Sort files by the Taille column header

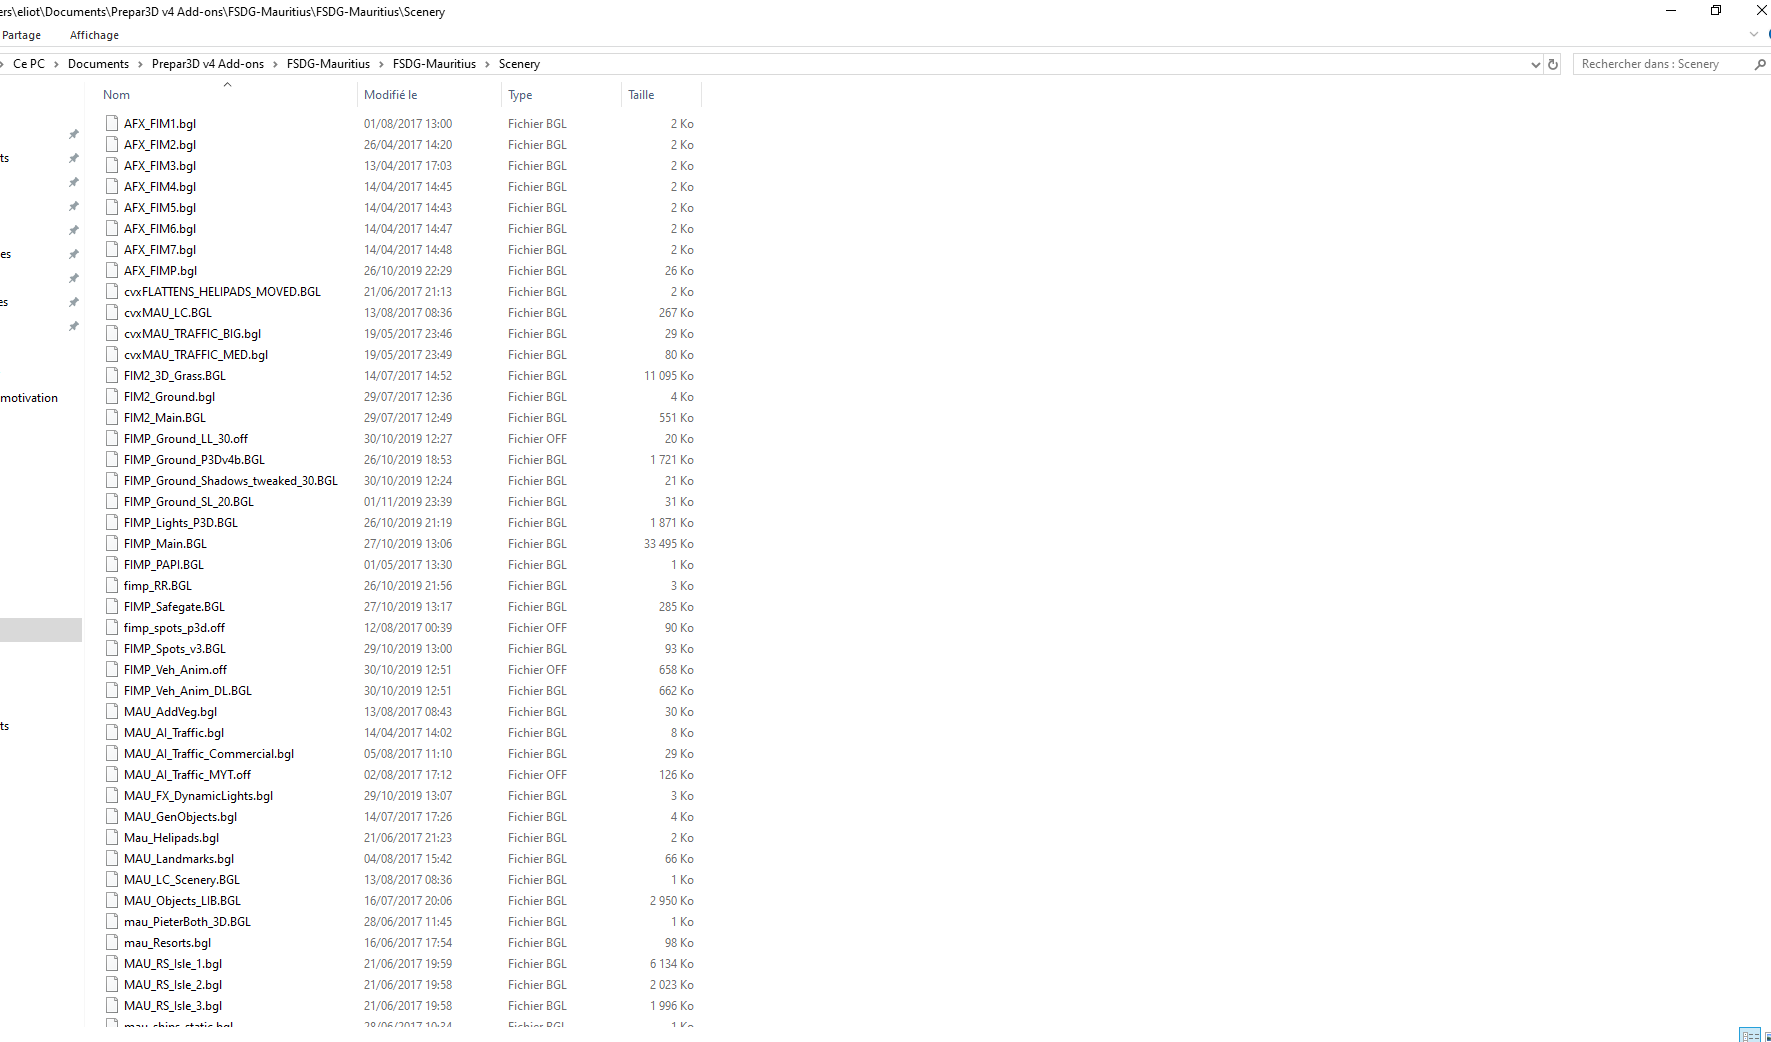pos(641,95)
